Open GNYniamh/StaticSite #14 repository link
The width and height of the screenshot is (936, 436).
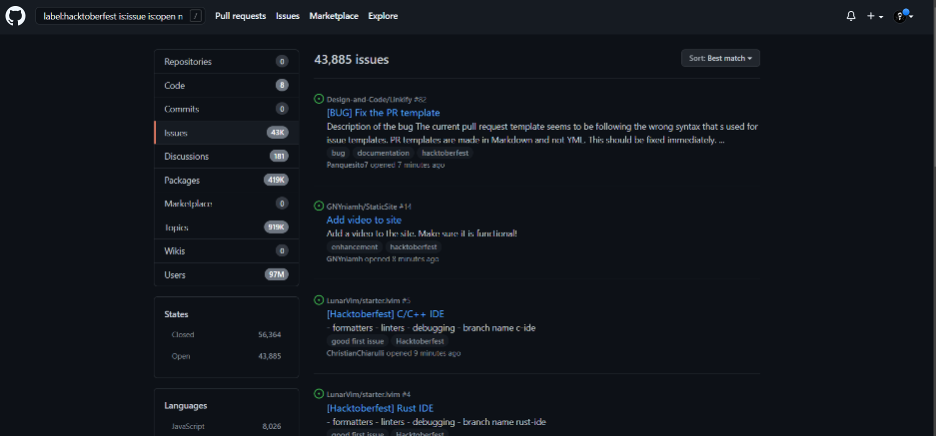click(x=369, y=206)
